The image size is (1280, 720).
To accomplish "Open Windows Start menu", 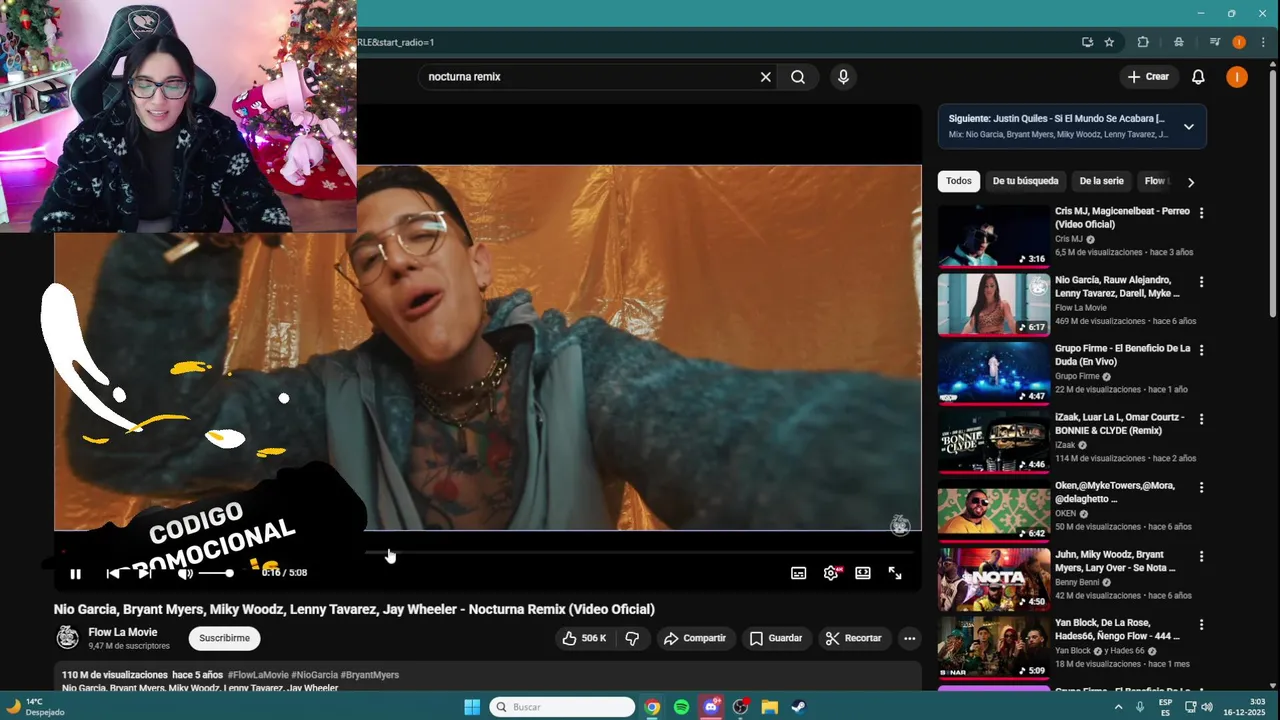I will [472, 707].
